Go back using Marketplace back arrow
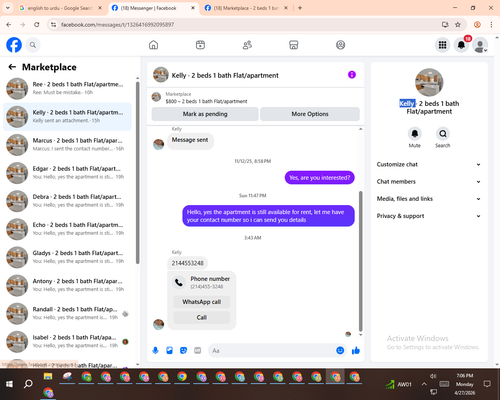This screenshot has width=500, height=400. (12, 67)
